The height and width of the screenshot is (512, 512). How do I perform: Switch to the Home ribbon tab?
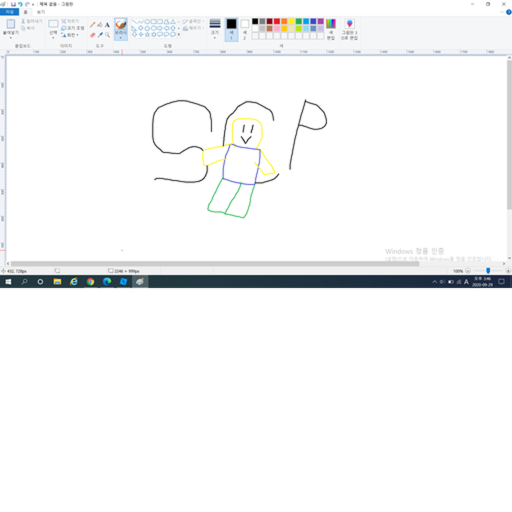pyautogui.click(x=25, y=12)
